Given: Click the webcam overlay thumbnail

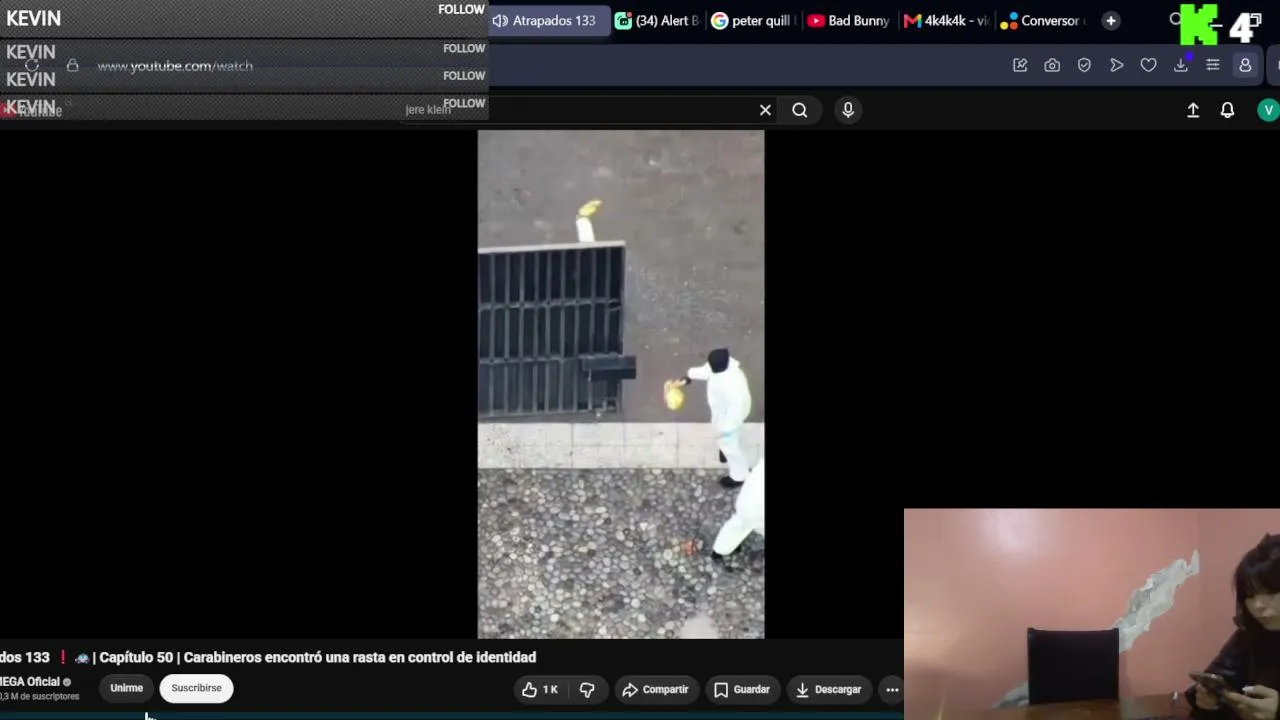Looking at the screenshot, I should [1092, 614].
